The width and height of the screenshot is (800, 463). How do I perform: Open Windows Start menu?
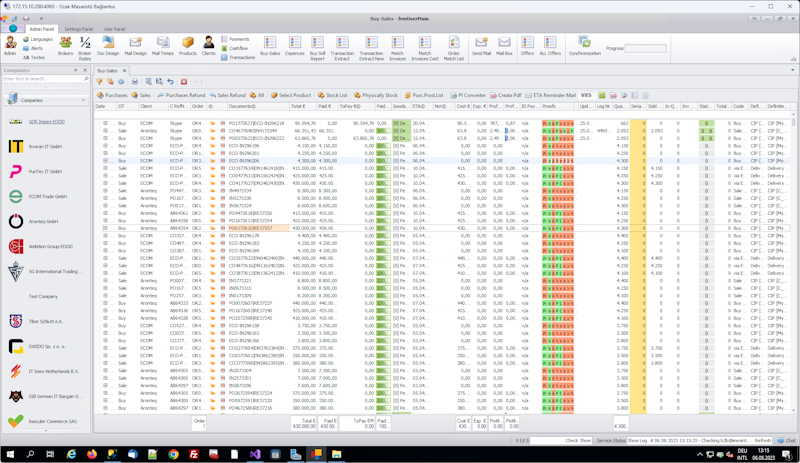tap(10, 454)
